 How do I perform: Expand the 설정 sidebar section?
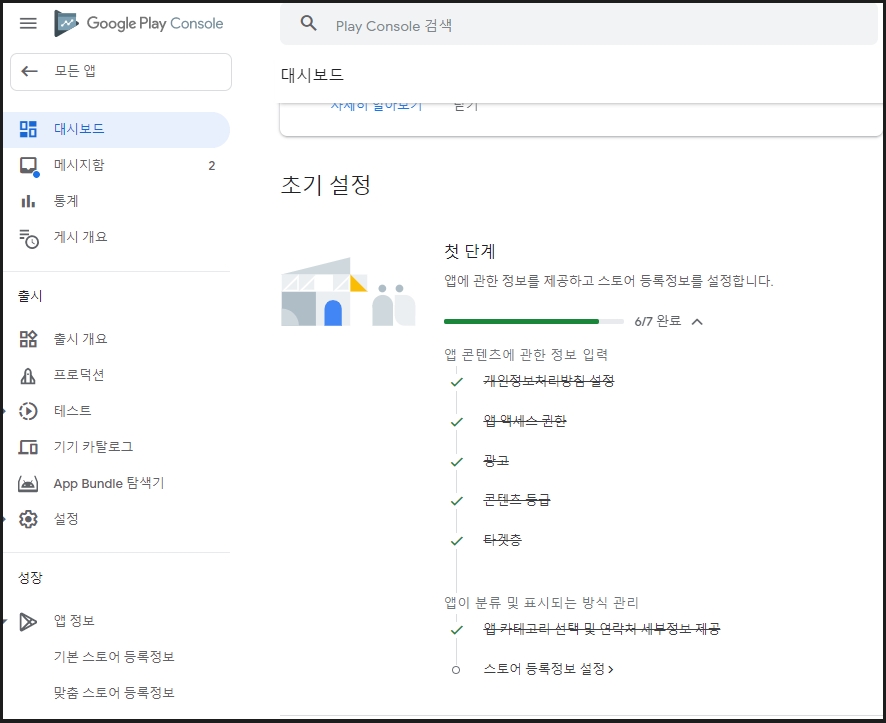(x=3, y=519)
